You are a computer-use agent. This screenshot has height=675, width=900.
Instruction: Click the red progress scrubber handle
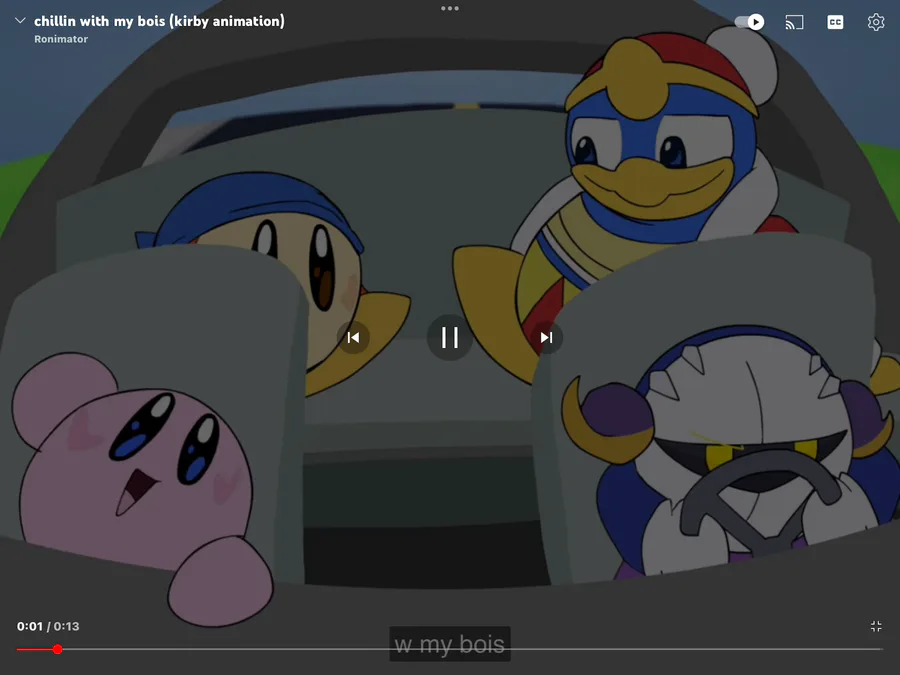57,649
